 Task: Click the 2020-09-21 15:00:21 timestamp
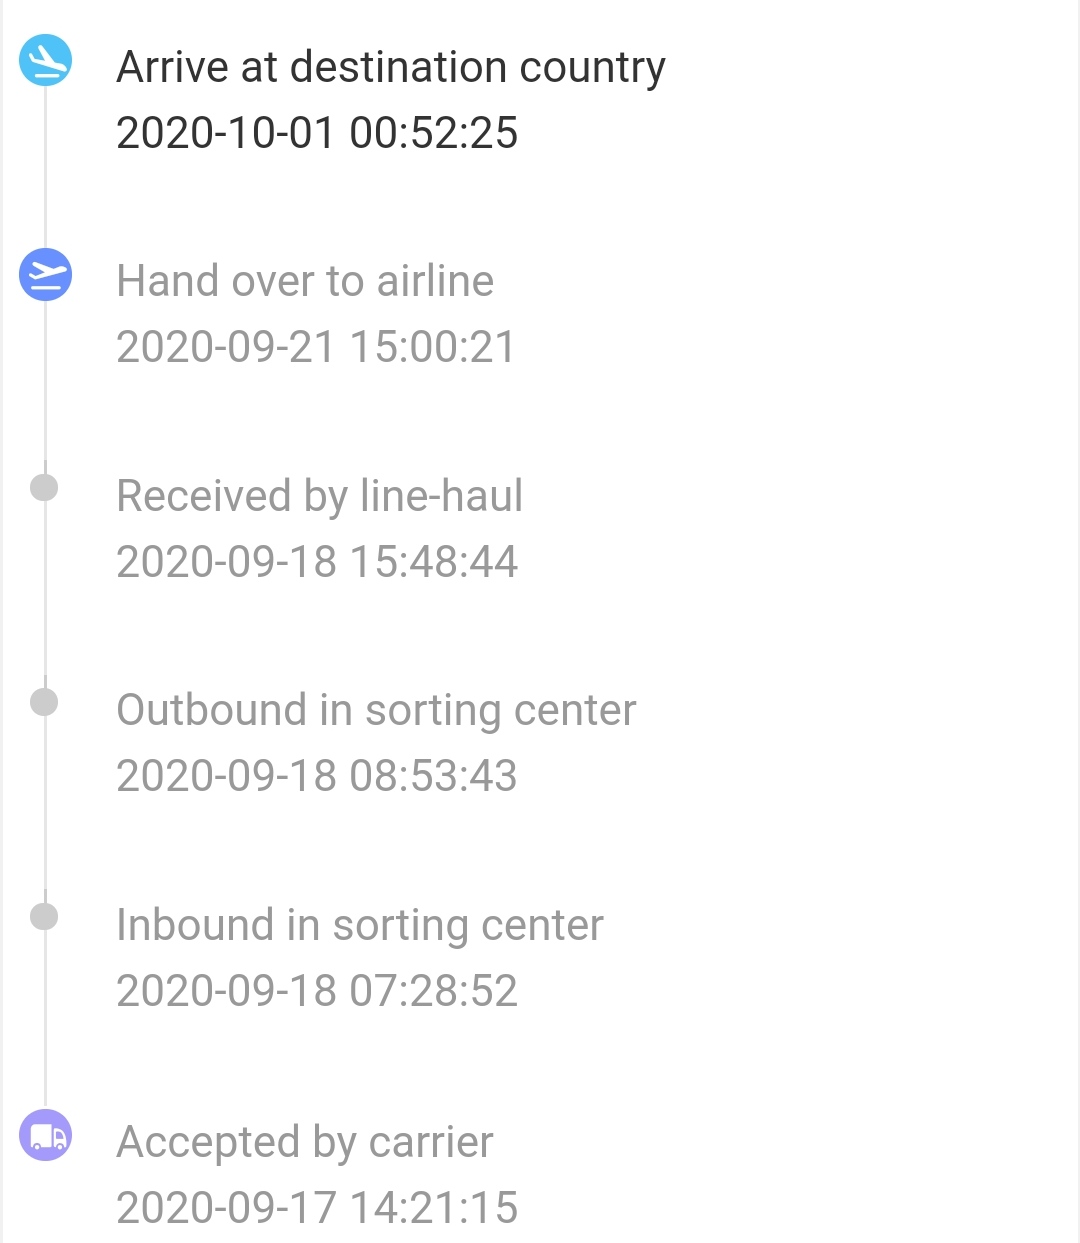[x=315, y=347]
